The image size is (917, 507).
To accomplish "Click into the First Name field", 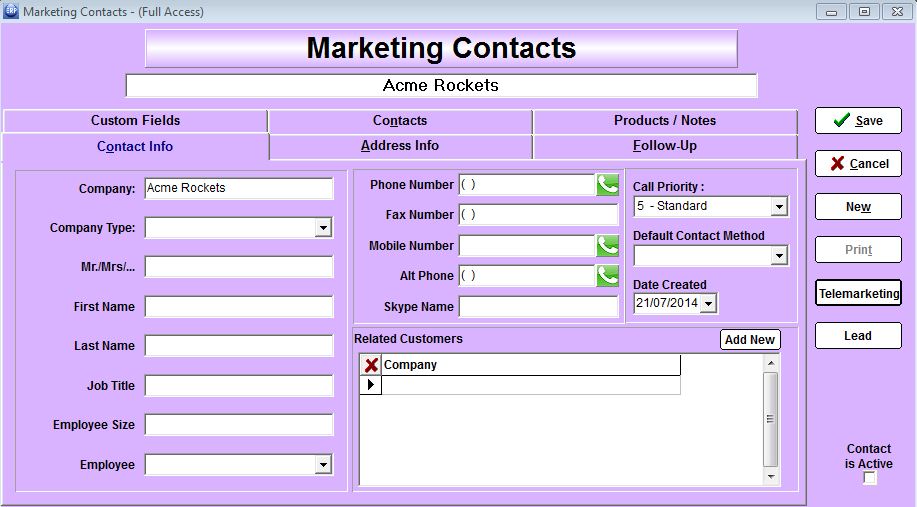I will click(239, 307).
